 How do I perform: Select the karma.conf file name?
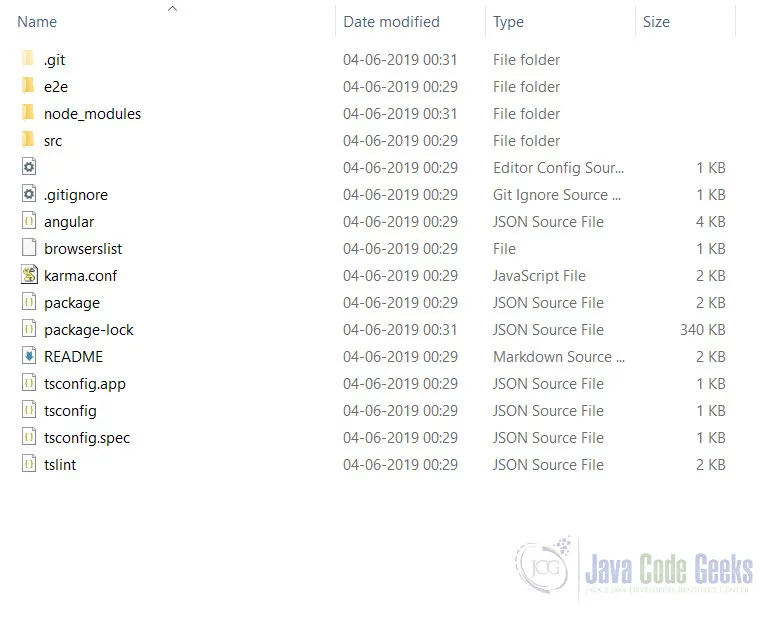[80, 276]
